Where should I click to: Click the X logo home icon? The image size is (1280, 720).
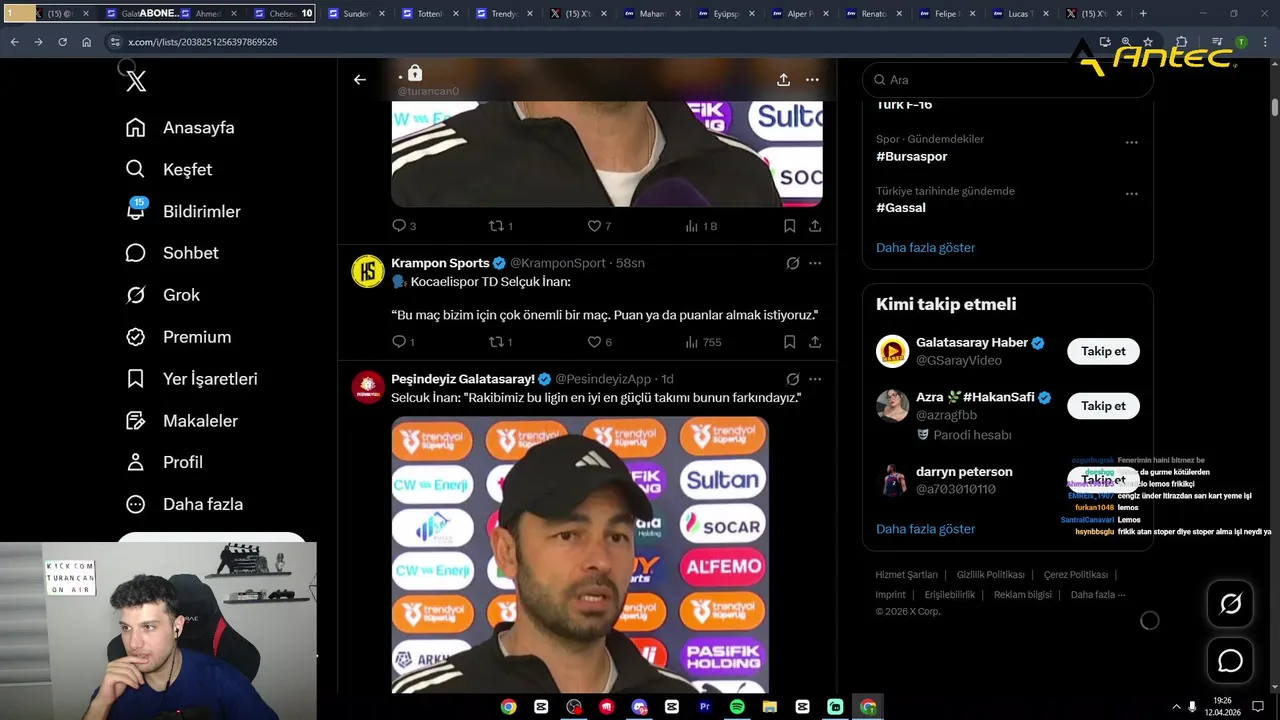pyautogui.click(x=136, y=81)
